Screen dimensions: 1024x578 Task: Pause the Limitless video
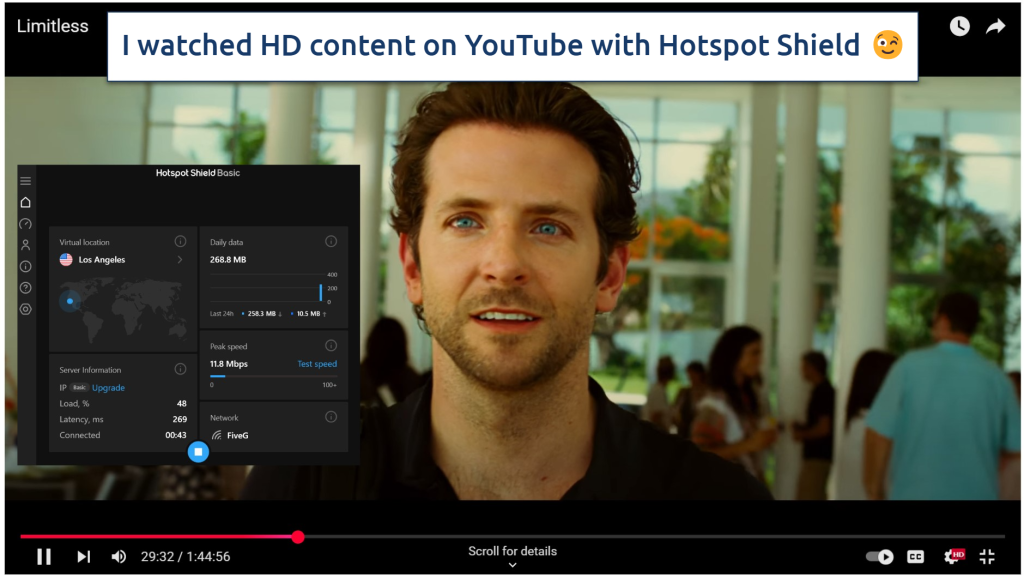pos(44,557)
